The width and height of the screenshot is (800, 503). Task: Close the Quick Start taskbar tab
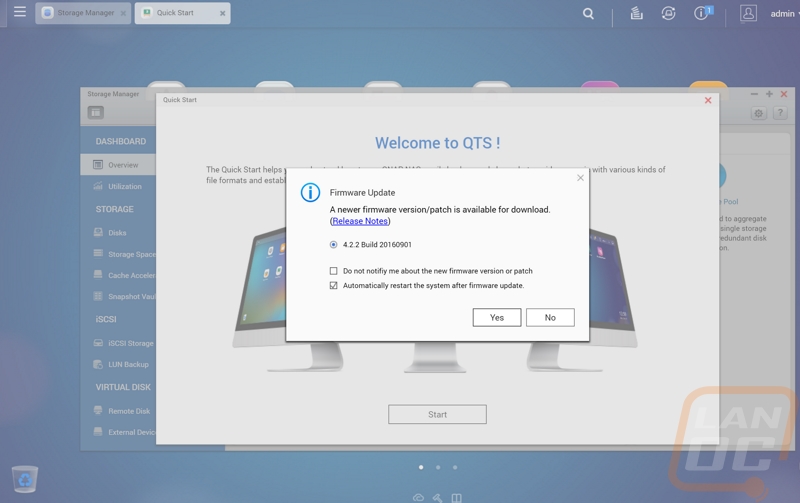(222, 13)
